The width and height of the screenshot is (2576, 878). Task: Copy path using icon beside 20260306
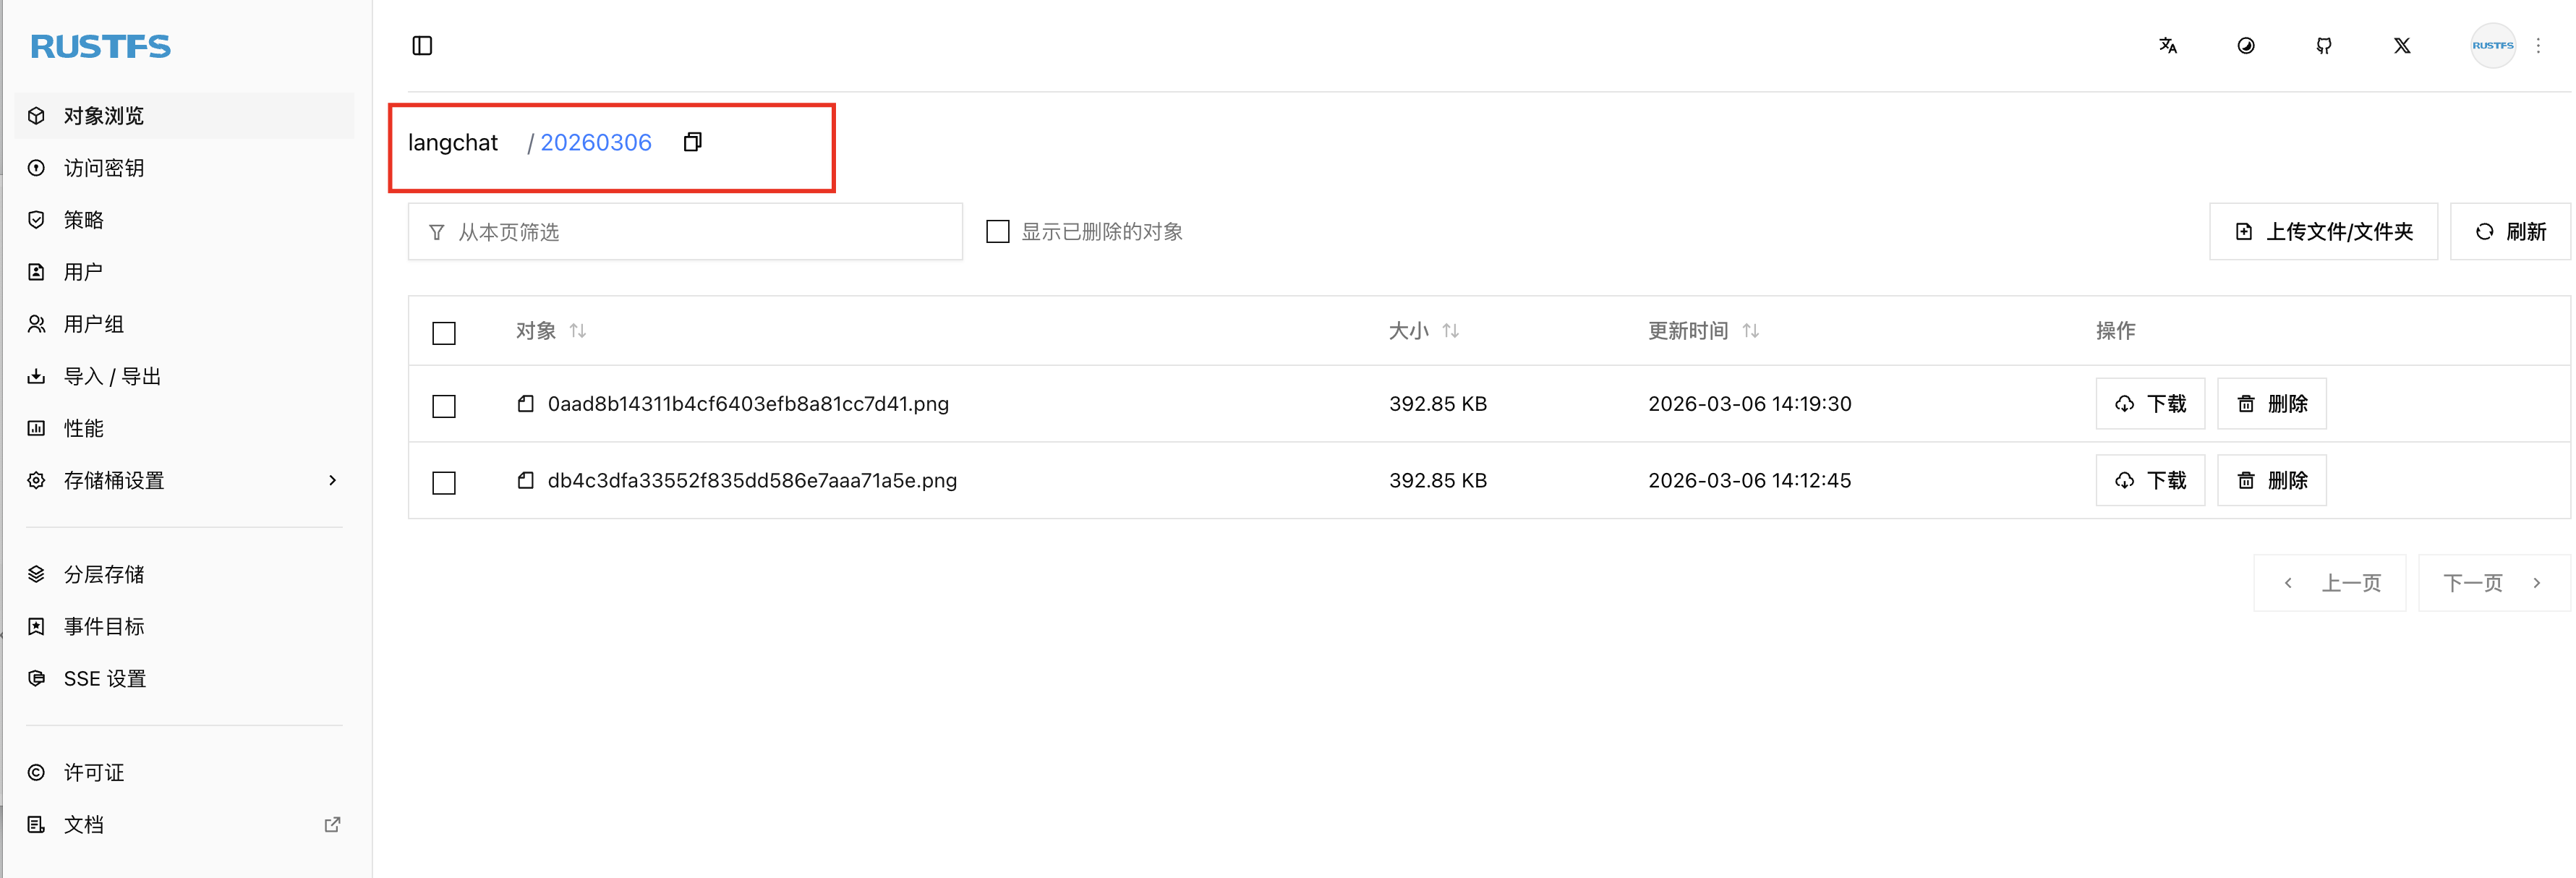692,142
